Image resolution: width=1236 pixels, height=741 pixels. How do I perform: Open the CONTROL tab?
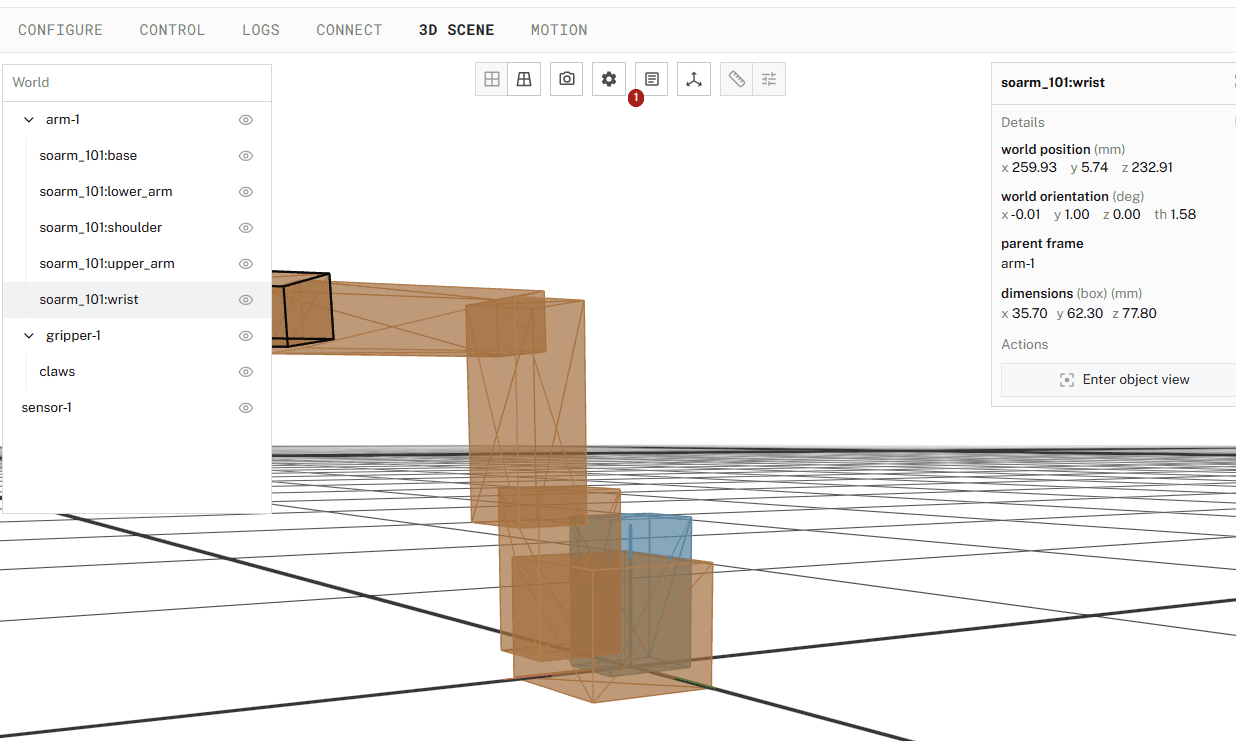172,30
